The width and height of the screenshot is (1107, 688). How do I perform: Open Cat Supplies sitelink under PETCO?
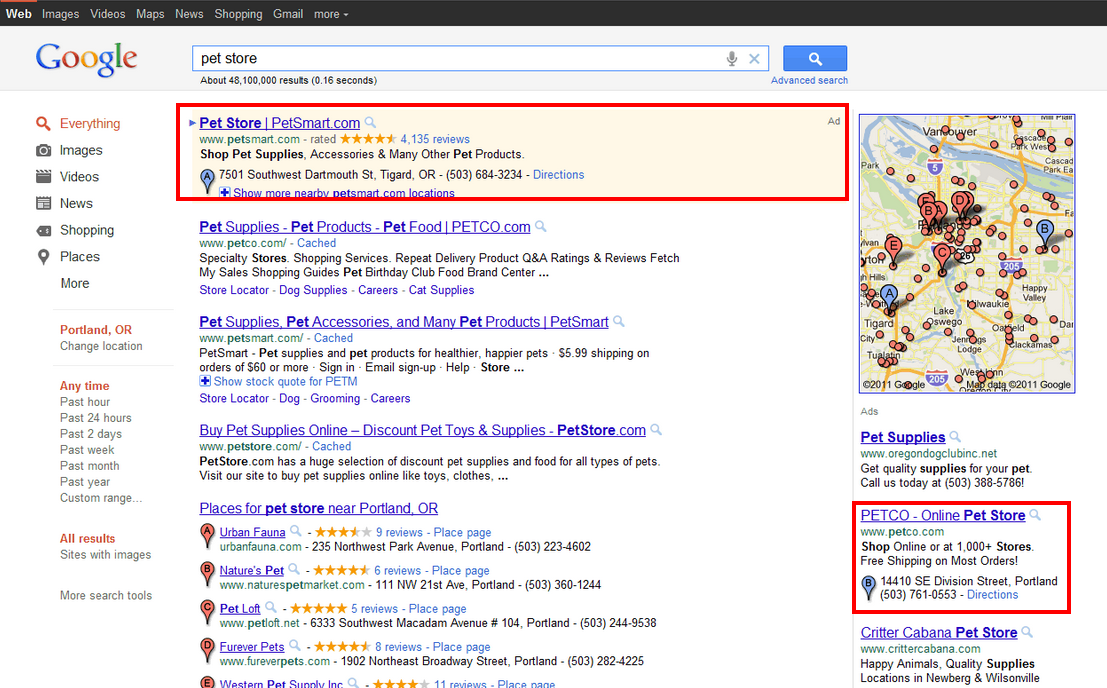coord(441,290)
